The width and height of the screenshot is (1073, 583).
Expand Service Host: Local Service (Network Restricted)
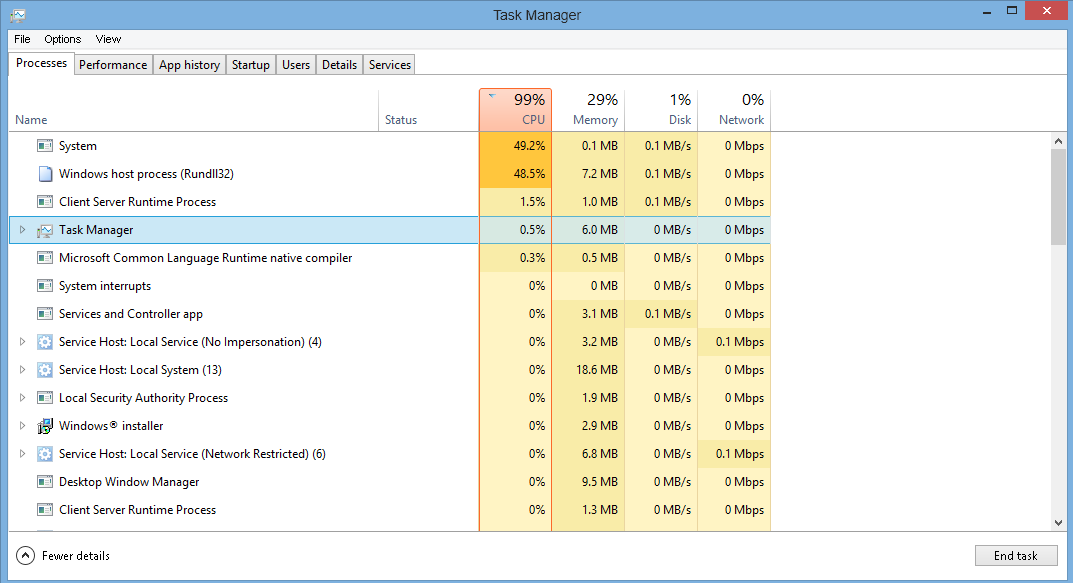[x=23, y=454]
